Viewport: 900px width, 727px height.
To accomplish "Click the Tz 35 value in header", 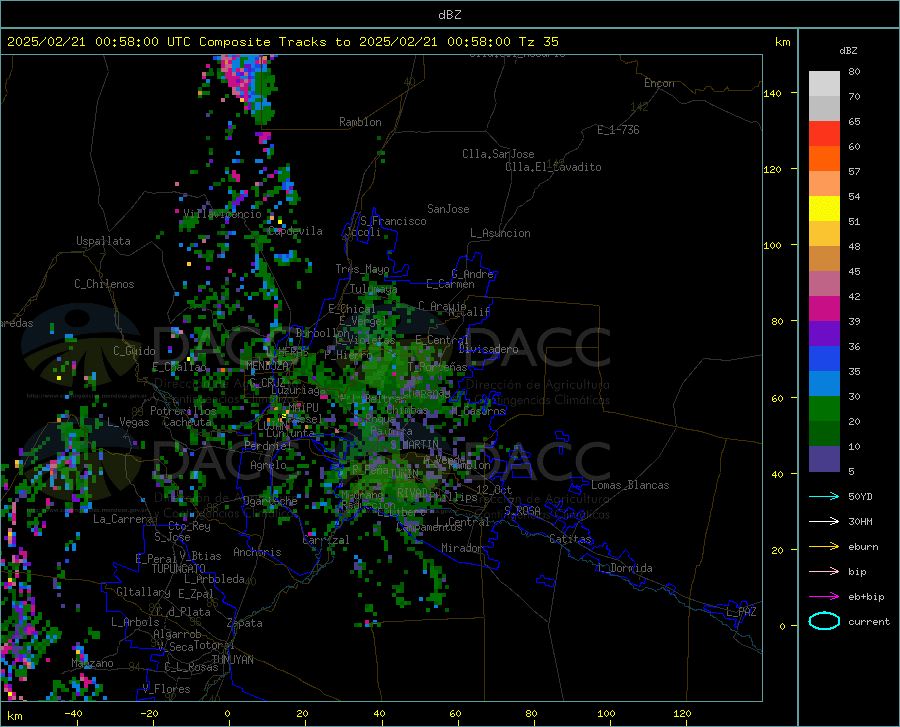I will point(539,42).
